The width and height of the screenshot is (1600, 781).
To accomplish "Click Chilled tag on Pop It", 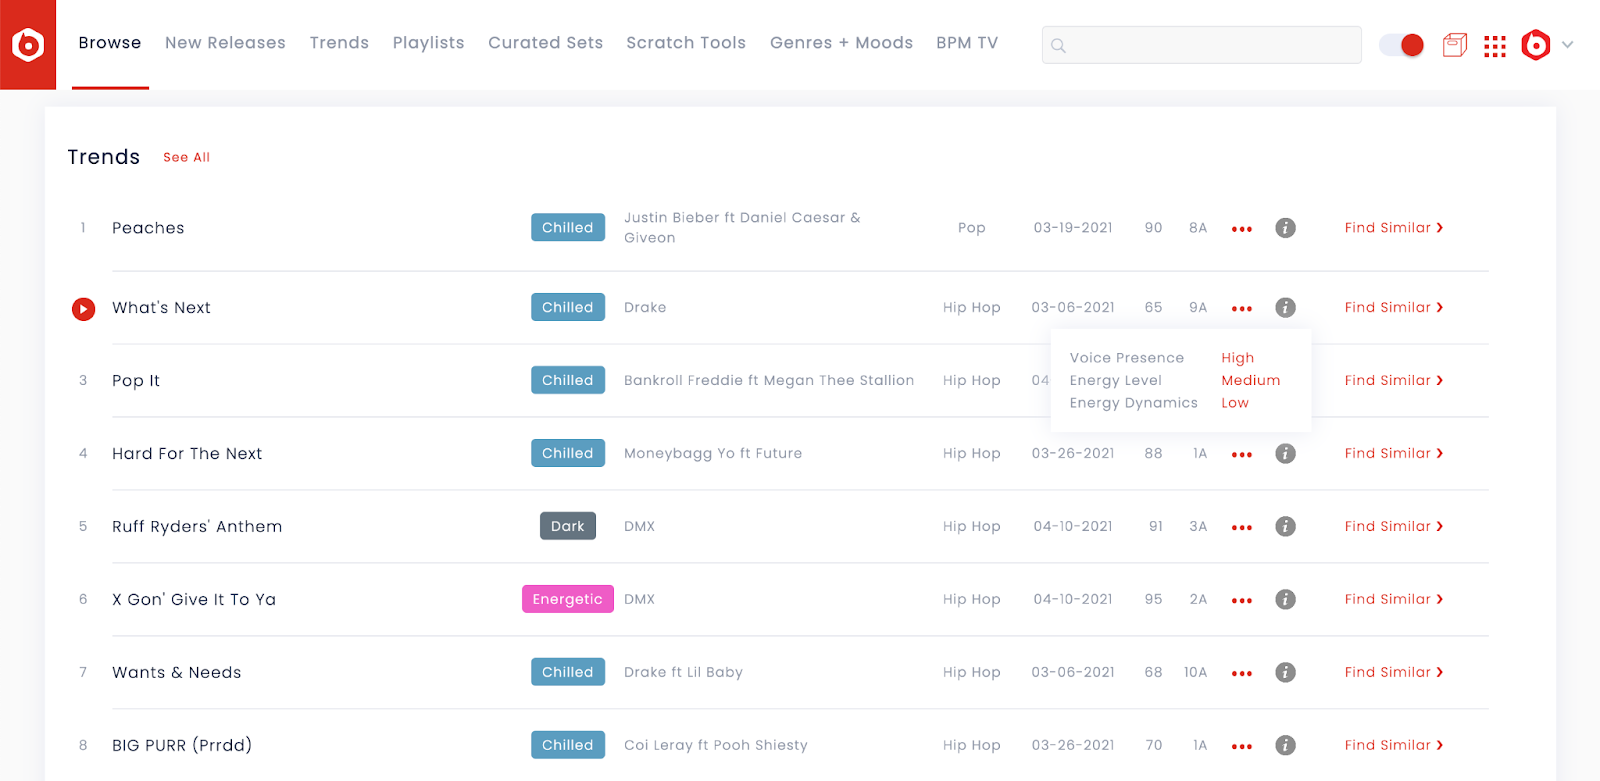I will (x=568, y=381).
